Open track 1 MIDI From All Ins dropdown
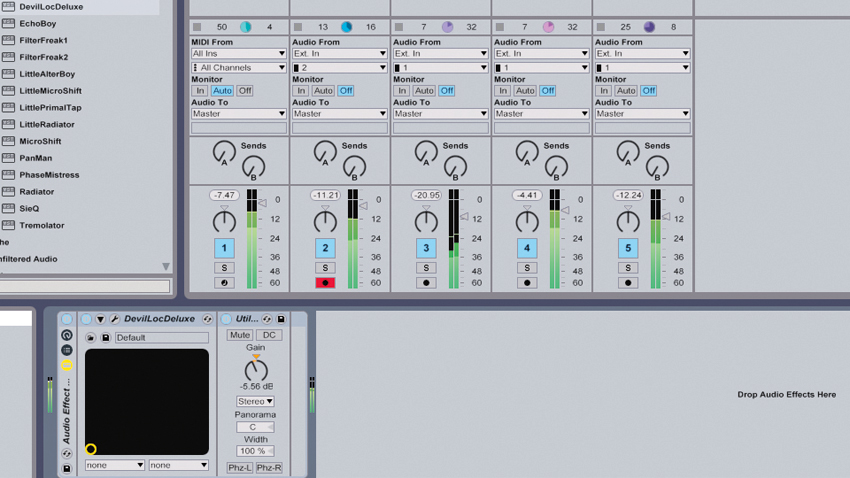 click(239, 54)
